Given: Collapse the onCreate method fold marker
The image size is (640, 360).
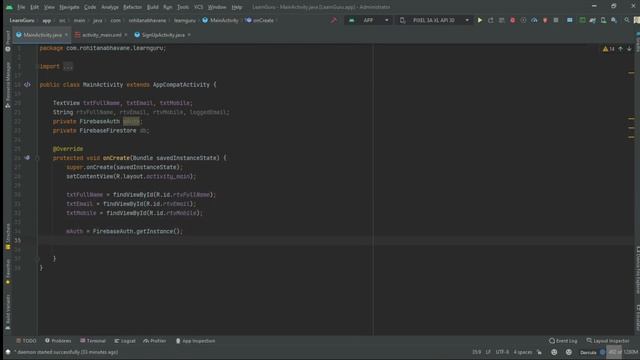Looking at the screenshot, I should [37, 158].
